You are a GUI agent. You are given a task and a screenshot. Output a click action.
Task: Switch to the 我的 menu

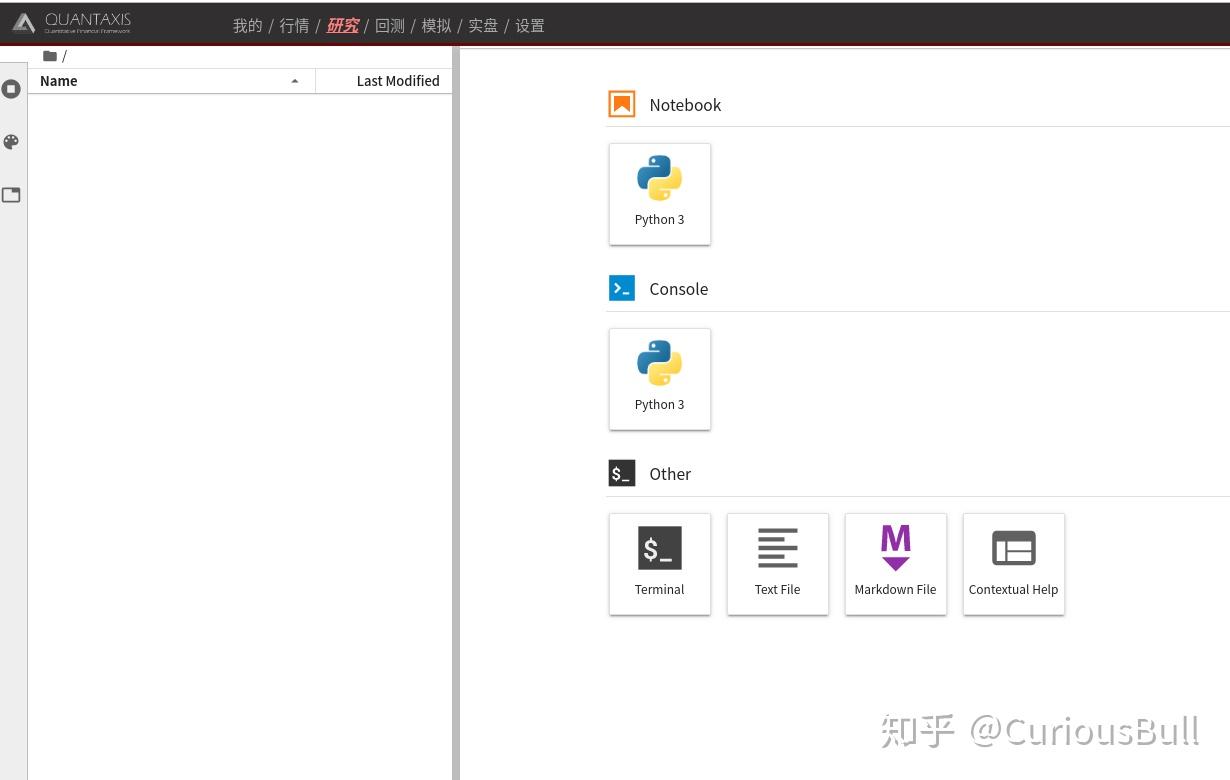[x=247, y=26]
